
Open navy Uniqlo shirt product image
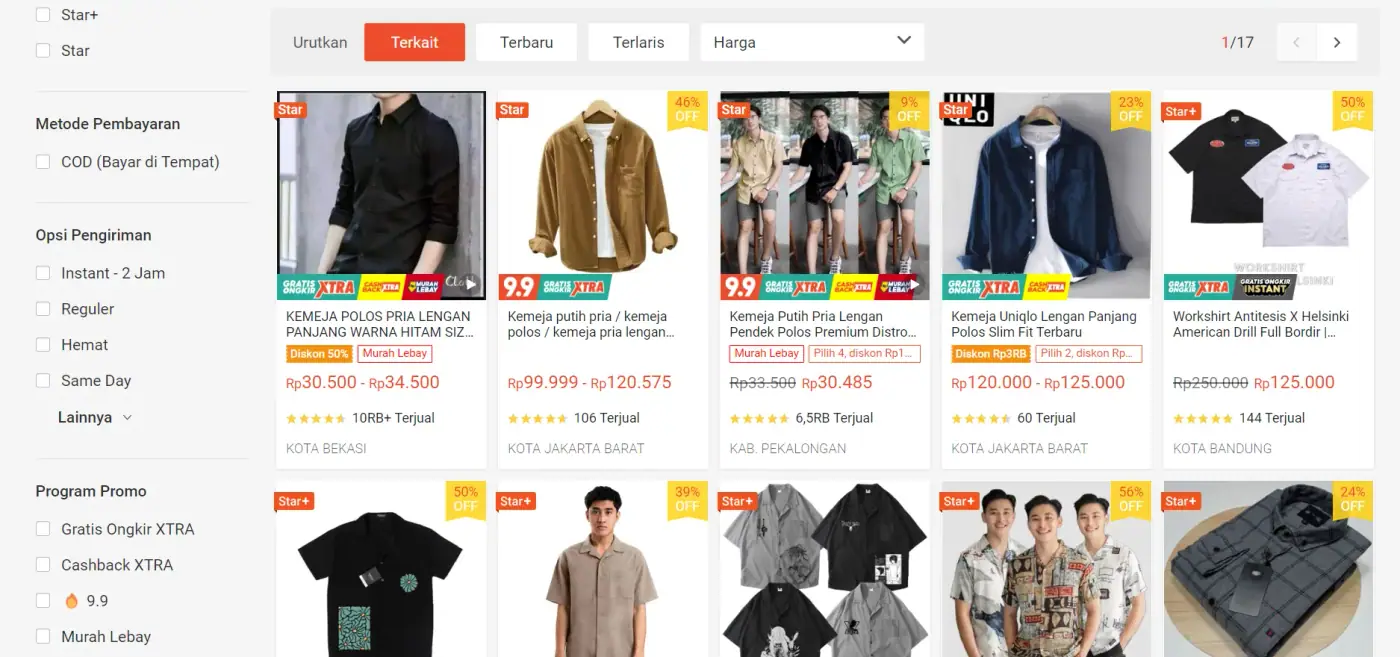click(x=1047, y=196)
